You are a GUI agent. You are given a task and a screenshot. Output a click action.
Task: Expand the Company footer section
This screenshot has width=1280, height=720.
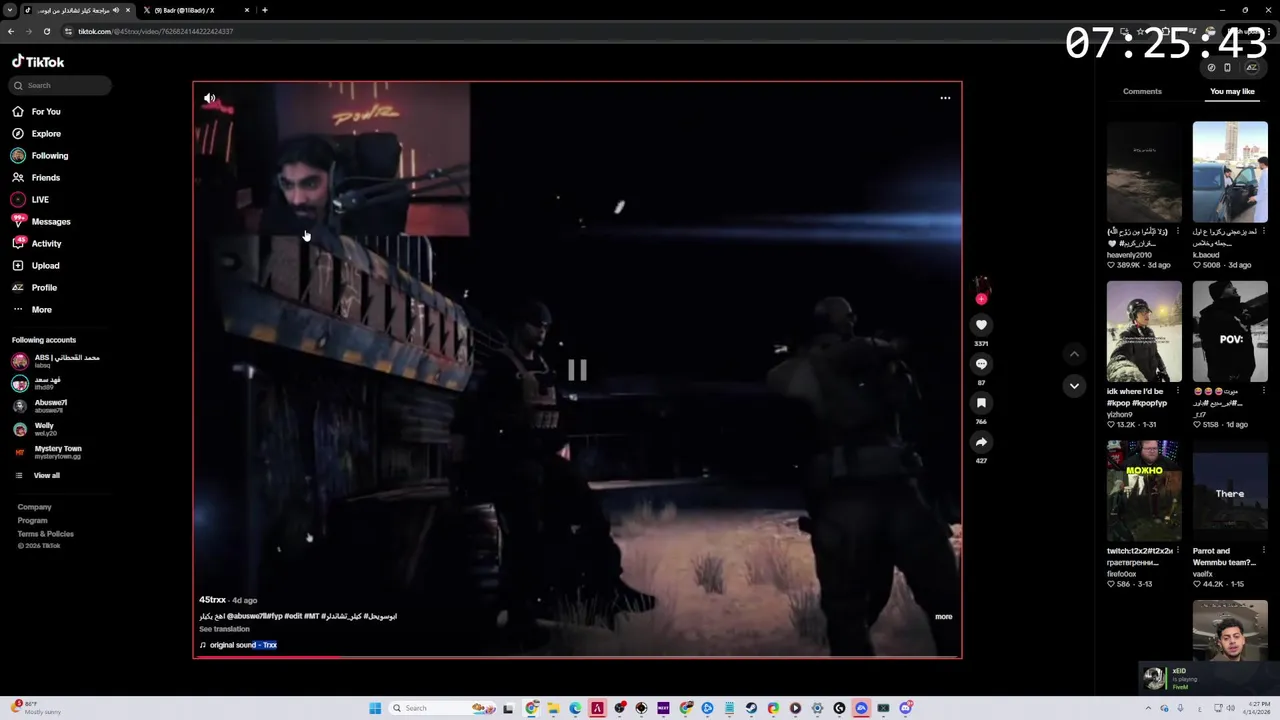34,507
